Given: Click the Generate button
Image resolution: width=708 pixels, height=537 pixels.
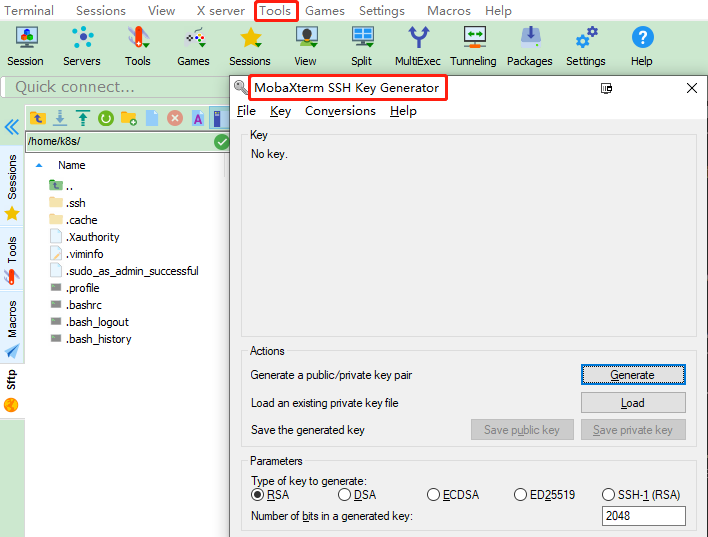Looking at the screenshot, I should click(x=633, y=375).
